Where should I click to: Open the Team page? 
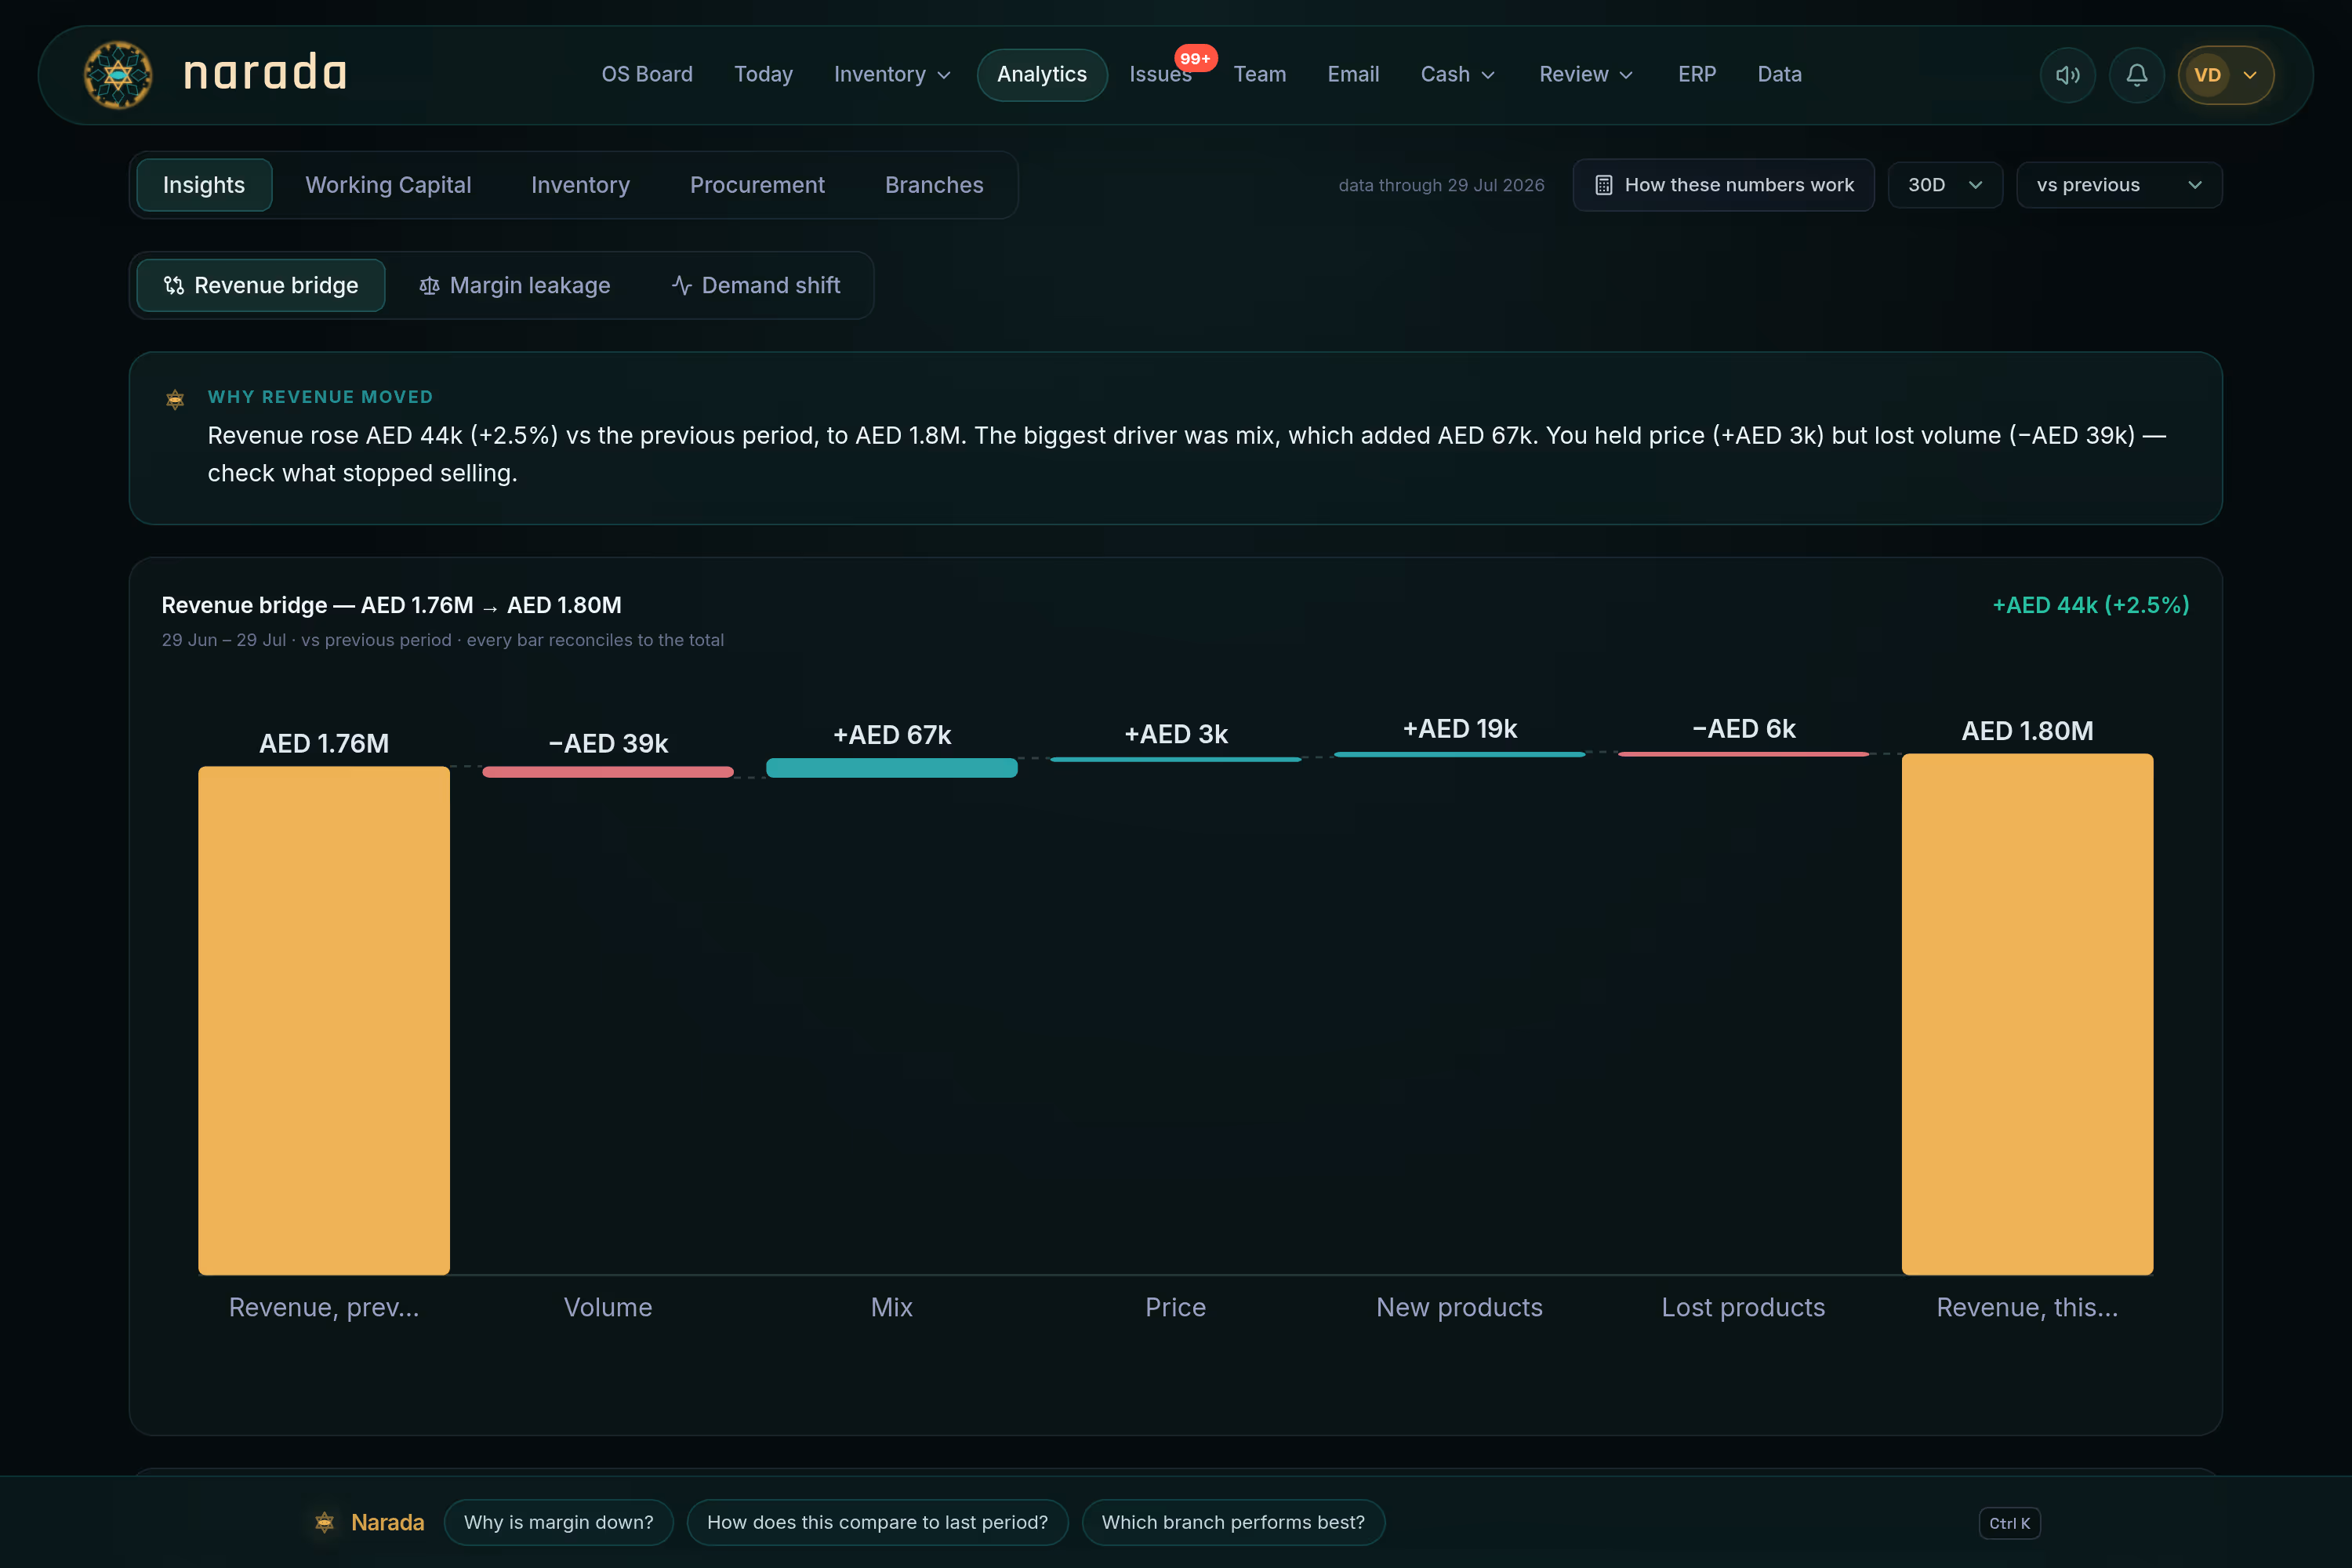point(1259,75)
